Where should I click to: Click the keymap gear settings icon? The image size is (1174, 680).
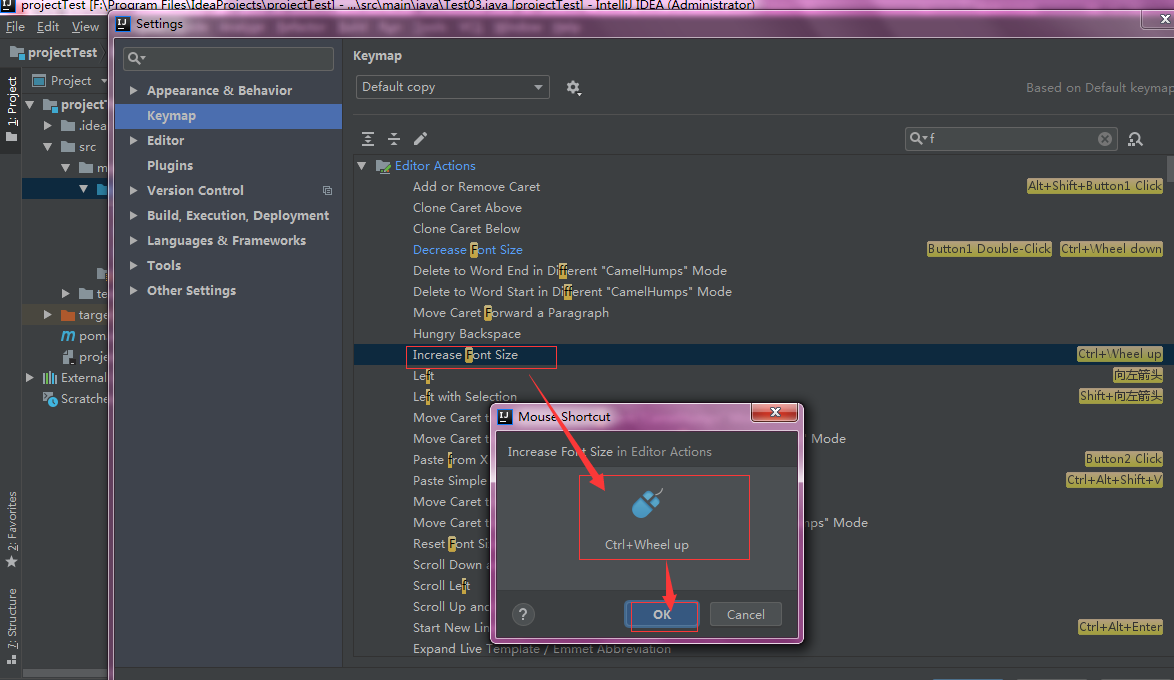click(574, 88)
